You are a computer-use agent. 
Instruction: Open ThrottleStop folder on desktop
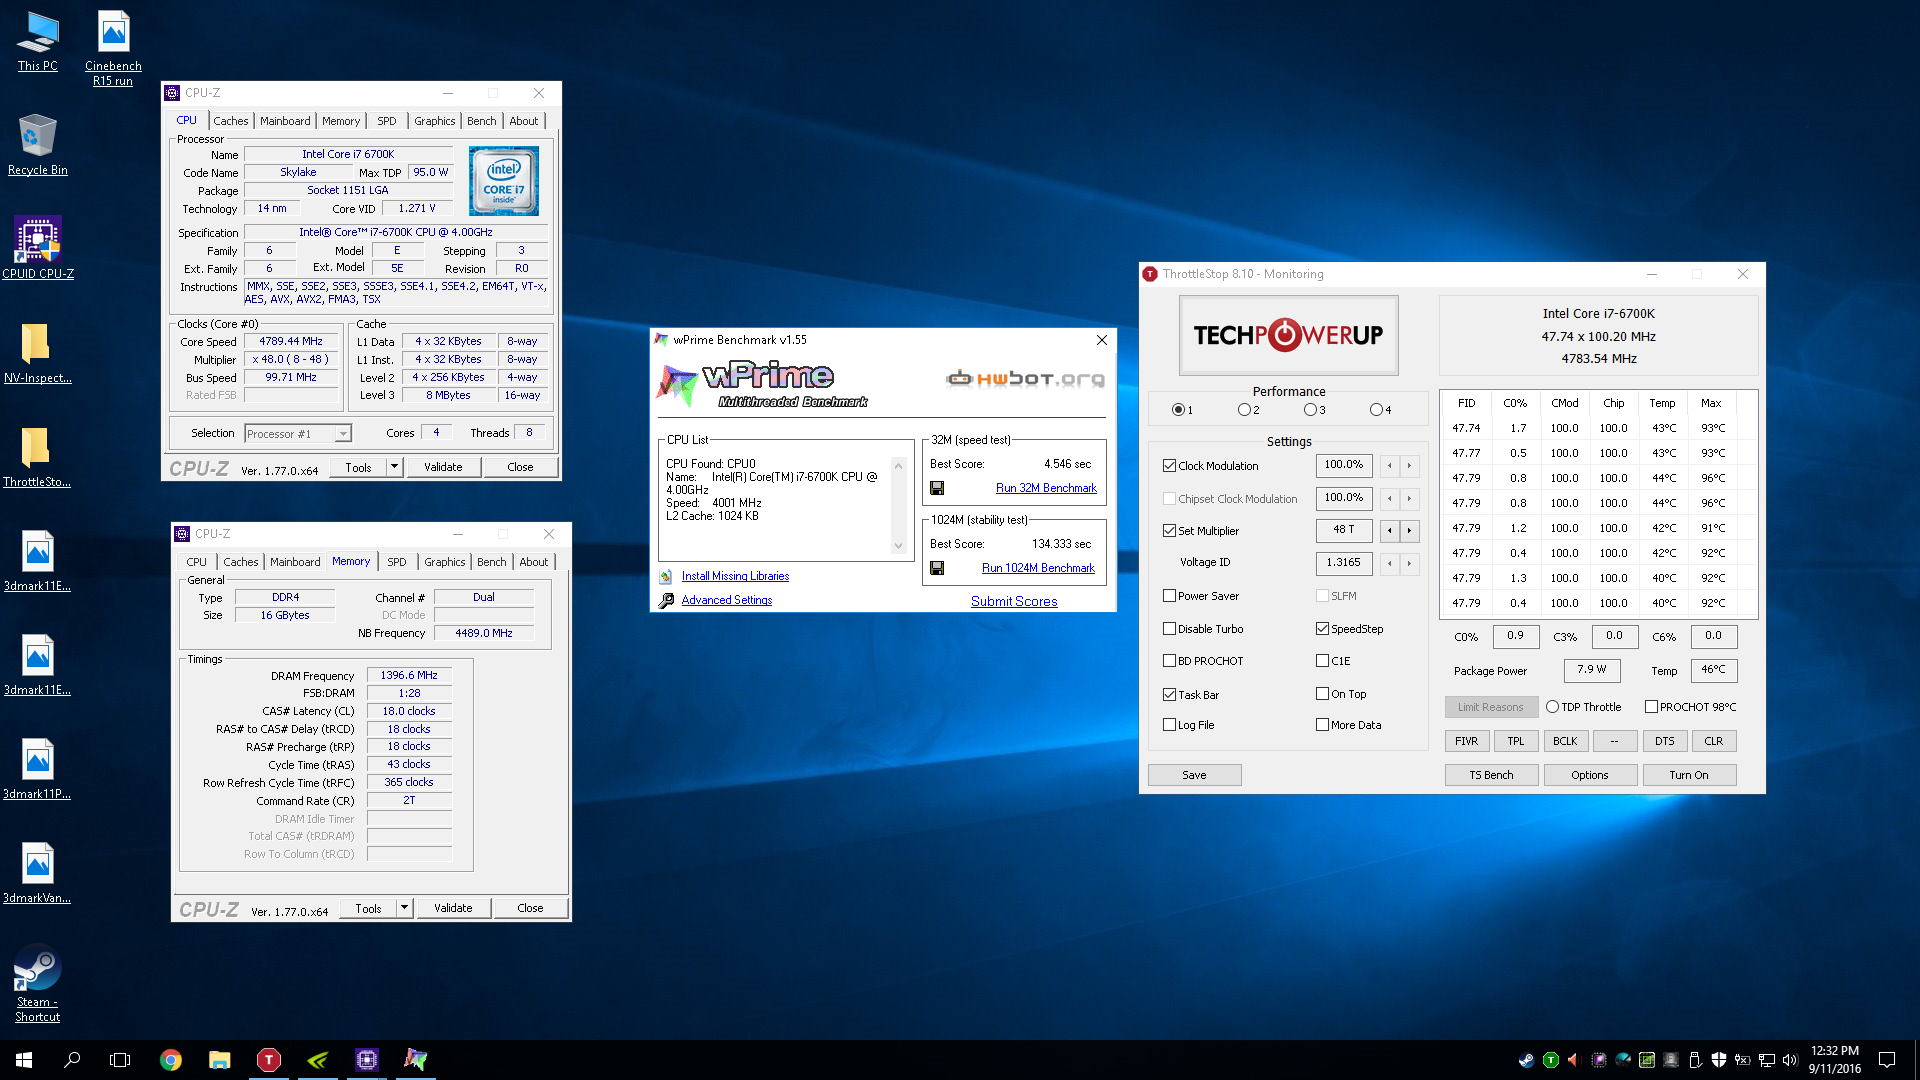[x=37, y=457]
